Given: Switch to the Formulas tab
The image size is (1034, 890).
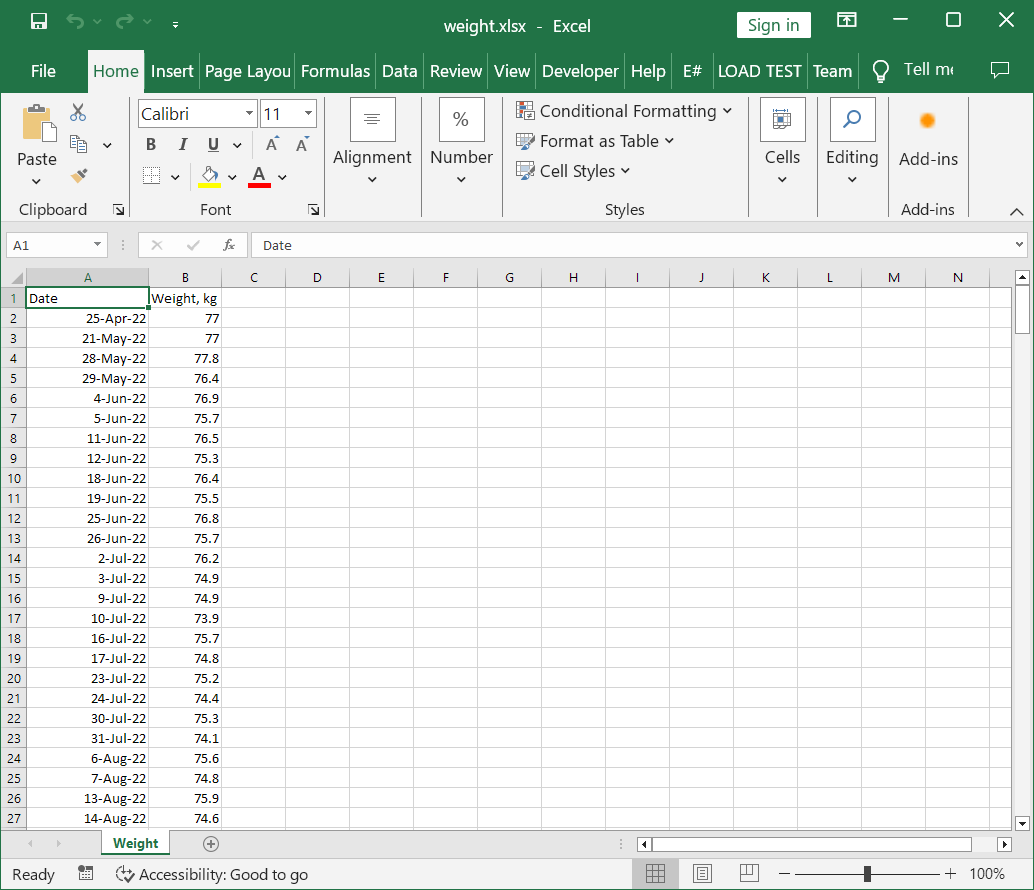Looking at the screenshot, I should (x=335, y=71).
